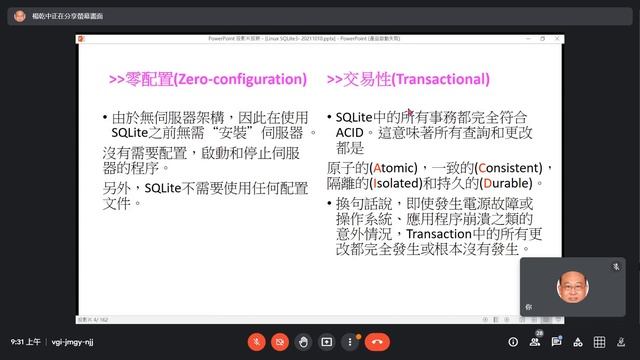Maximize the shared PowerPoint window
The width and height of the screenshot is (640, 360).
click(x=542, y=39)
